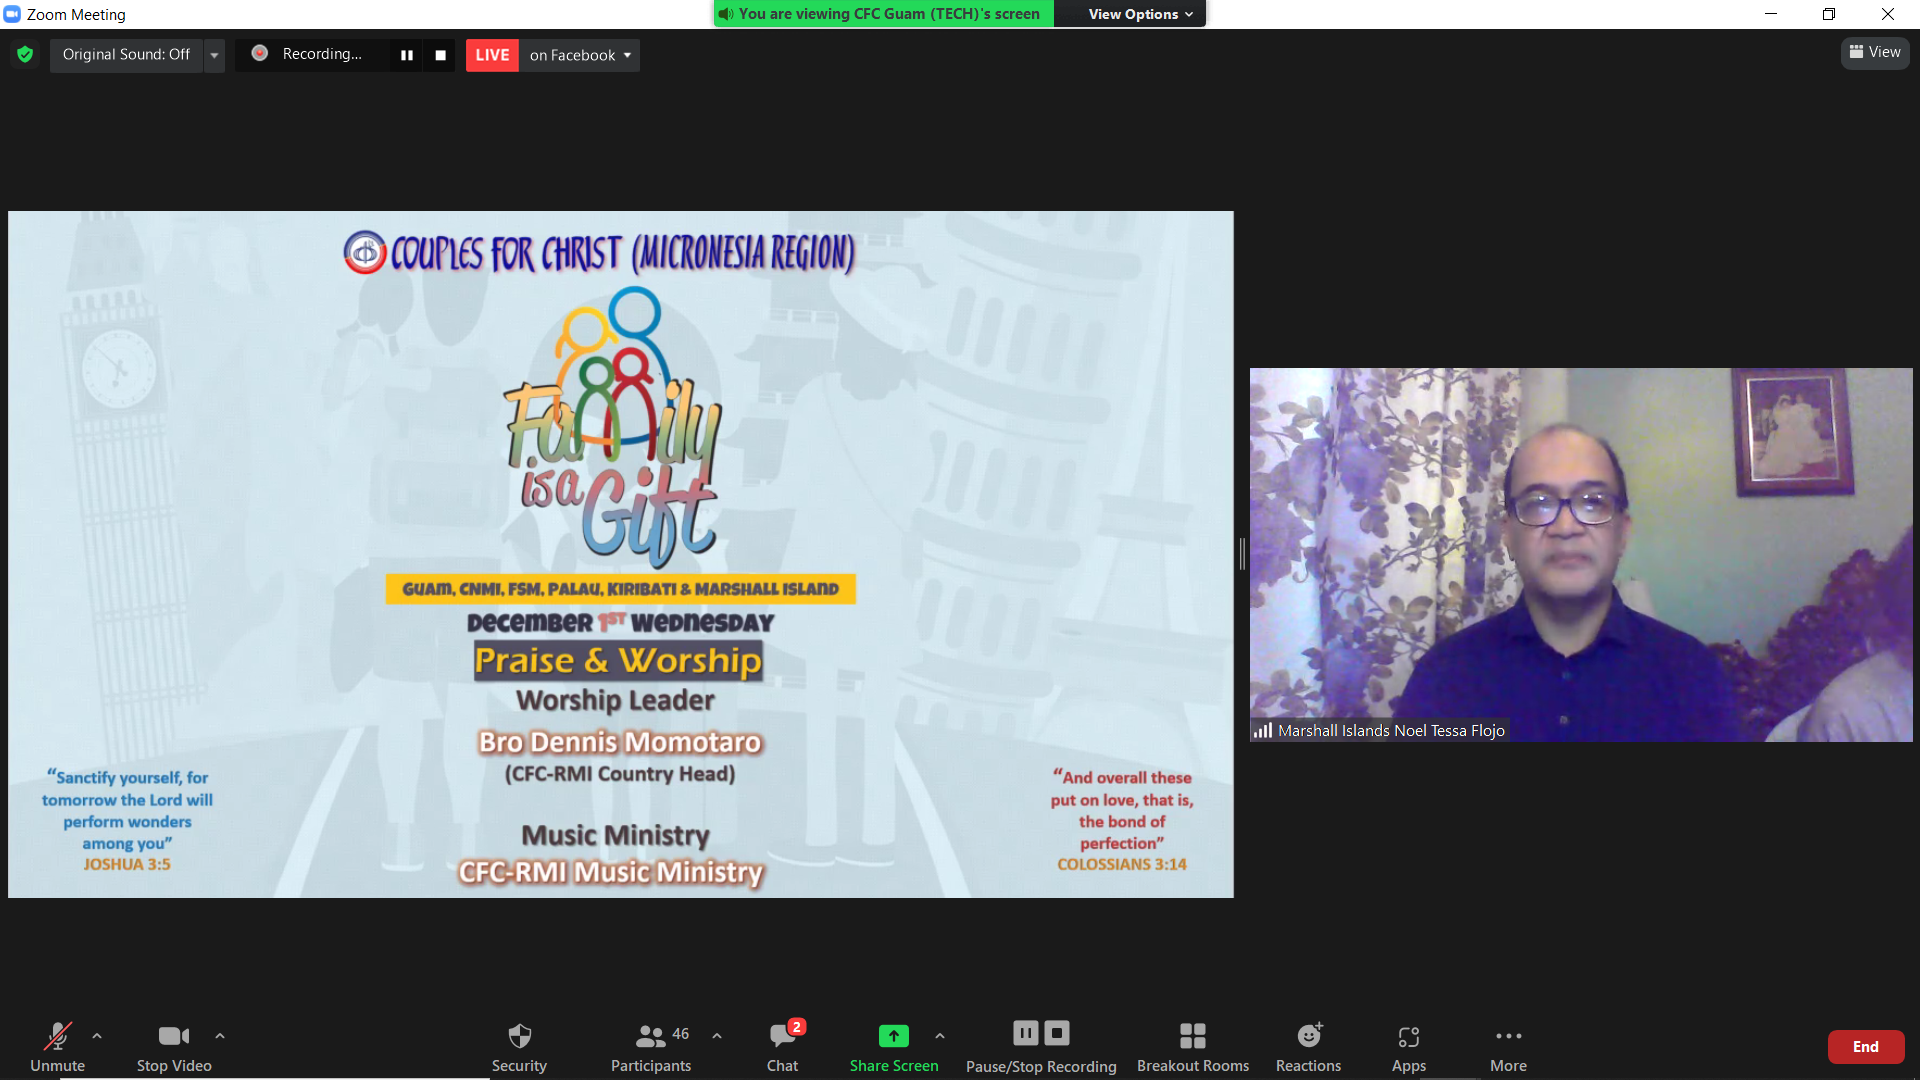Stop recording in bottom toolbar
Viewport: 1920px width, 1080px height.
[1057, 1032]
